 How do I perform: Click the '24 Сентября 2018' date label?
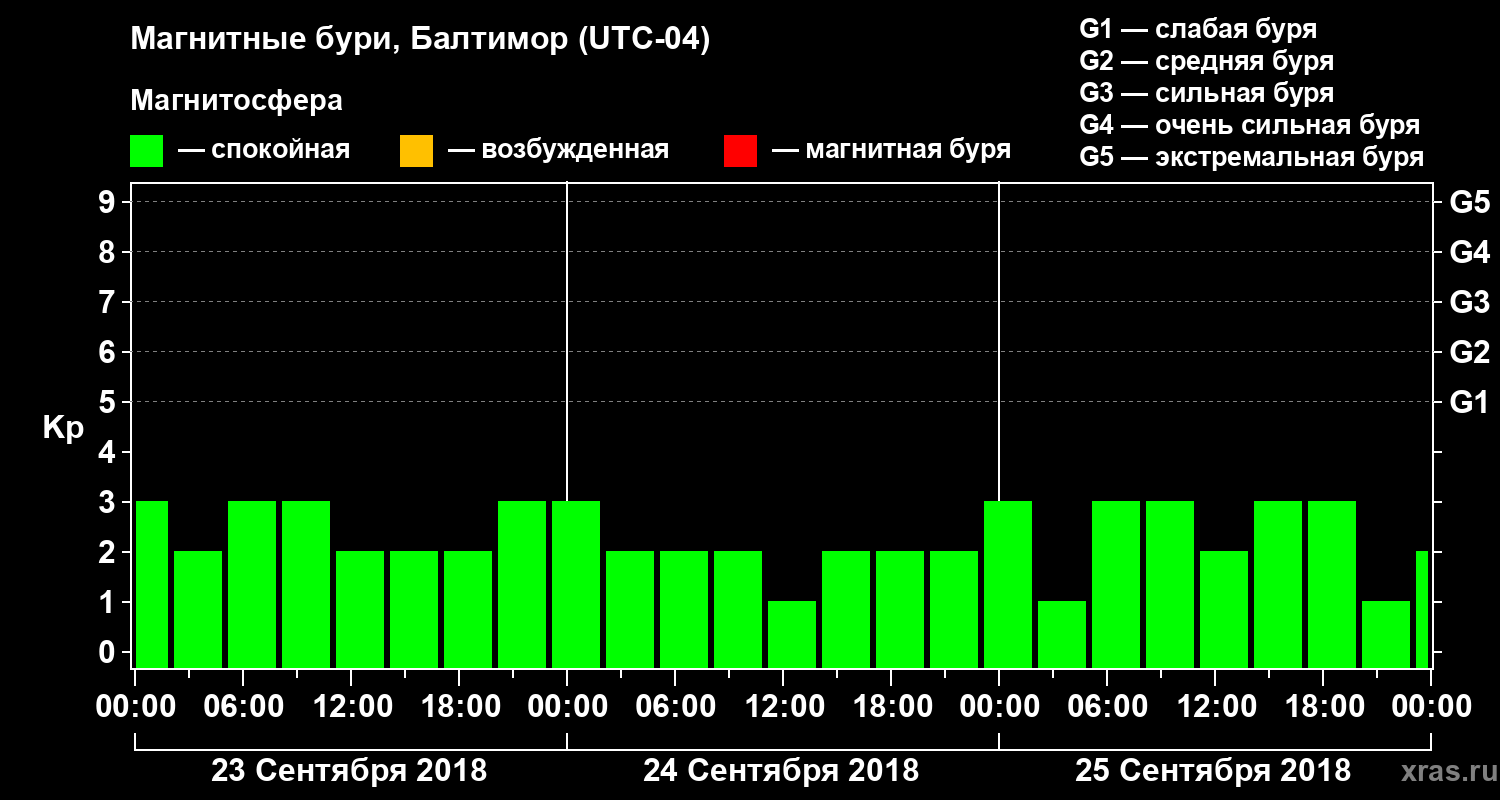[781, 771]
